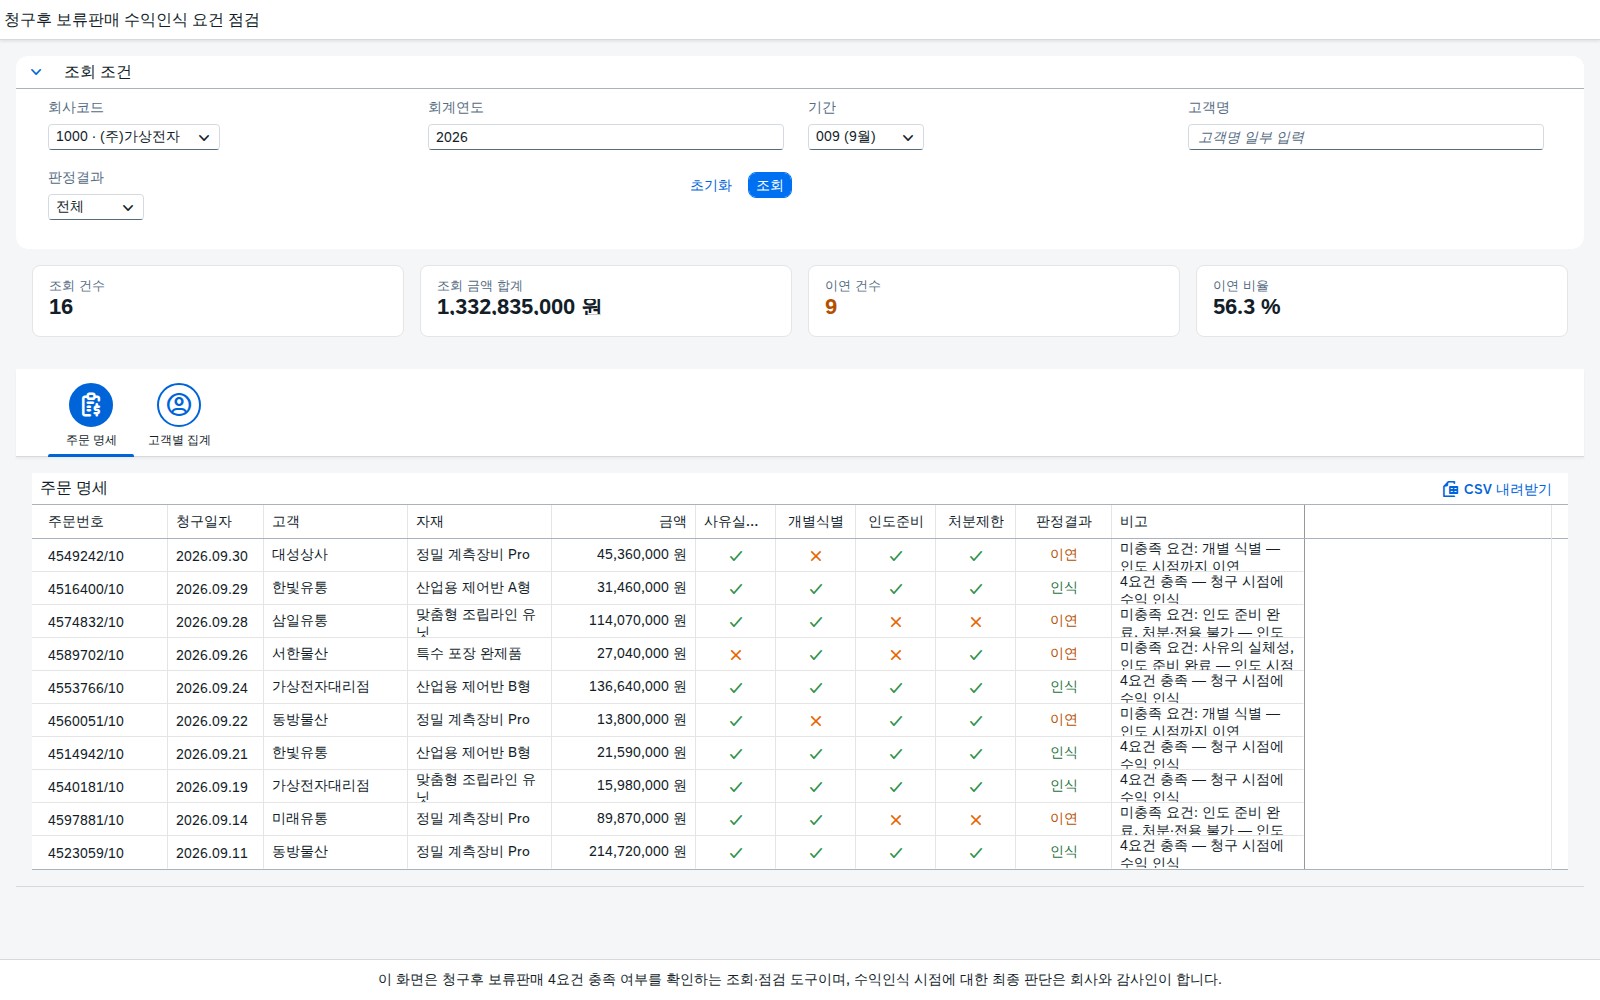
Task: Open the 기간 dropdown showing 009 (9월)
Action: 866,137
